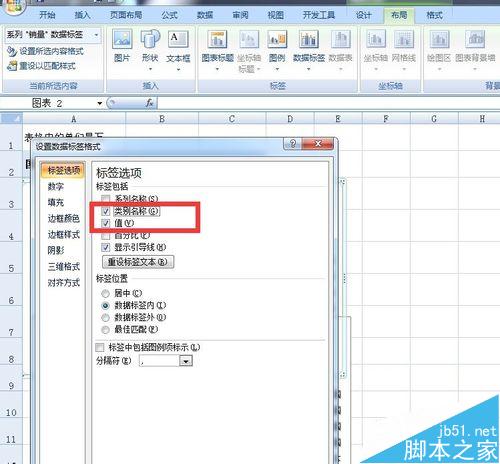Check 标签中包括图例项标示 checkbox

(100, 347)
